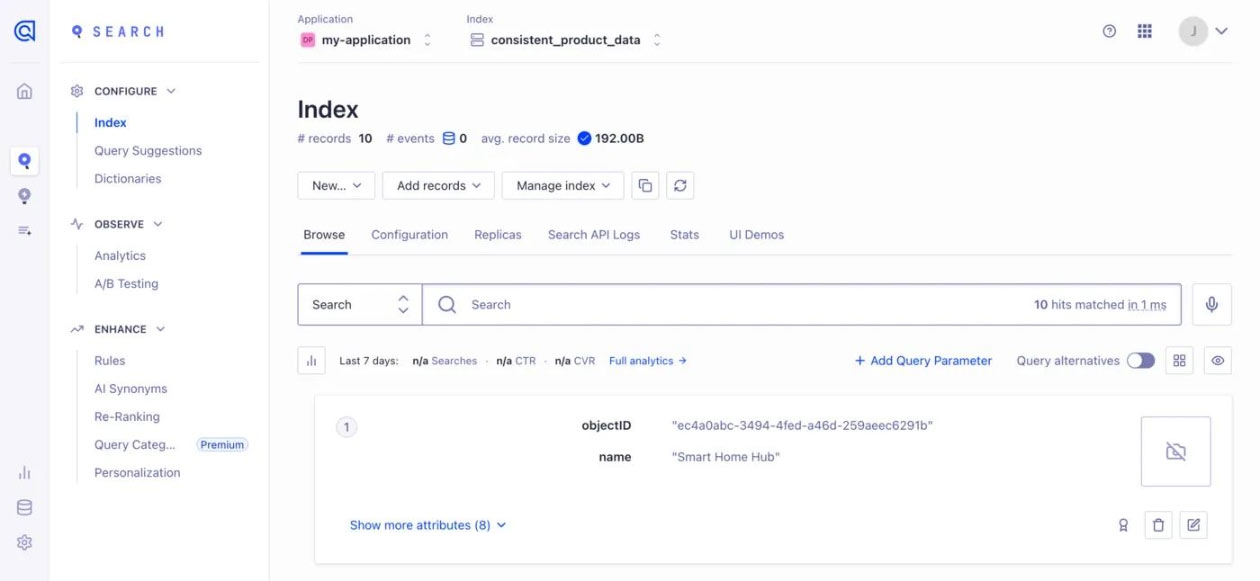The width and height of the screenshot is (1260, 581).
Task: Click the refresh index icon
Action: pos(680,186)
